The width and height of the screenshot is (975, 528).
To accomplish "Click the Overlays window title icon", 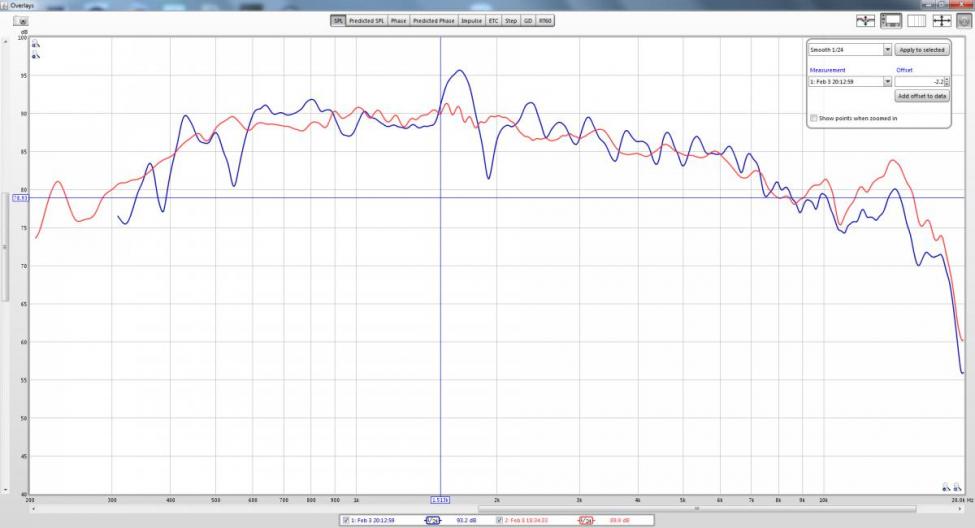I will 5,5.
